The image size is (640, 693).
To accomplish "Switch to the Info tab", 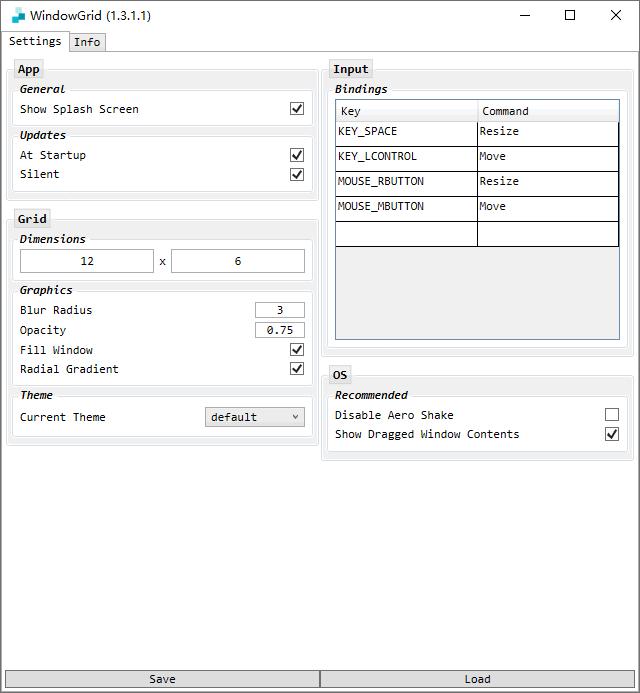I will (87, 42).
